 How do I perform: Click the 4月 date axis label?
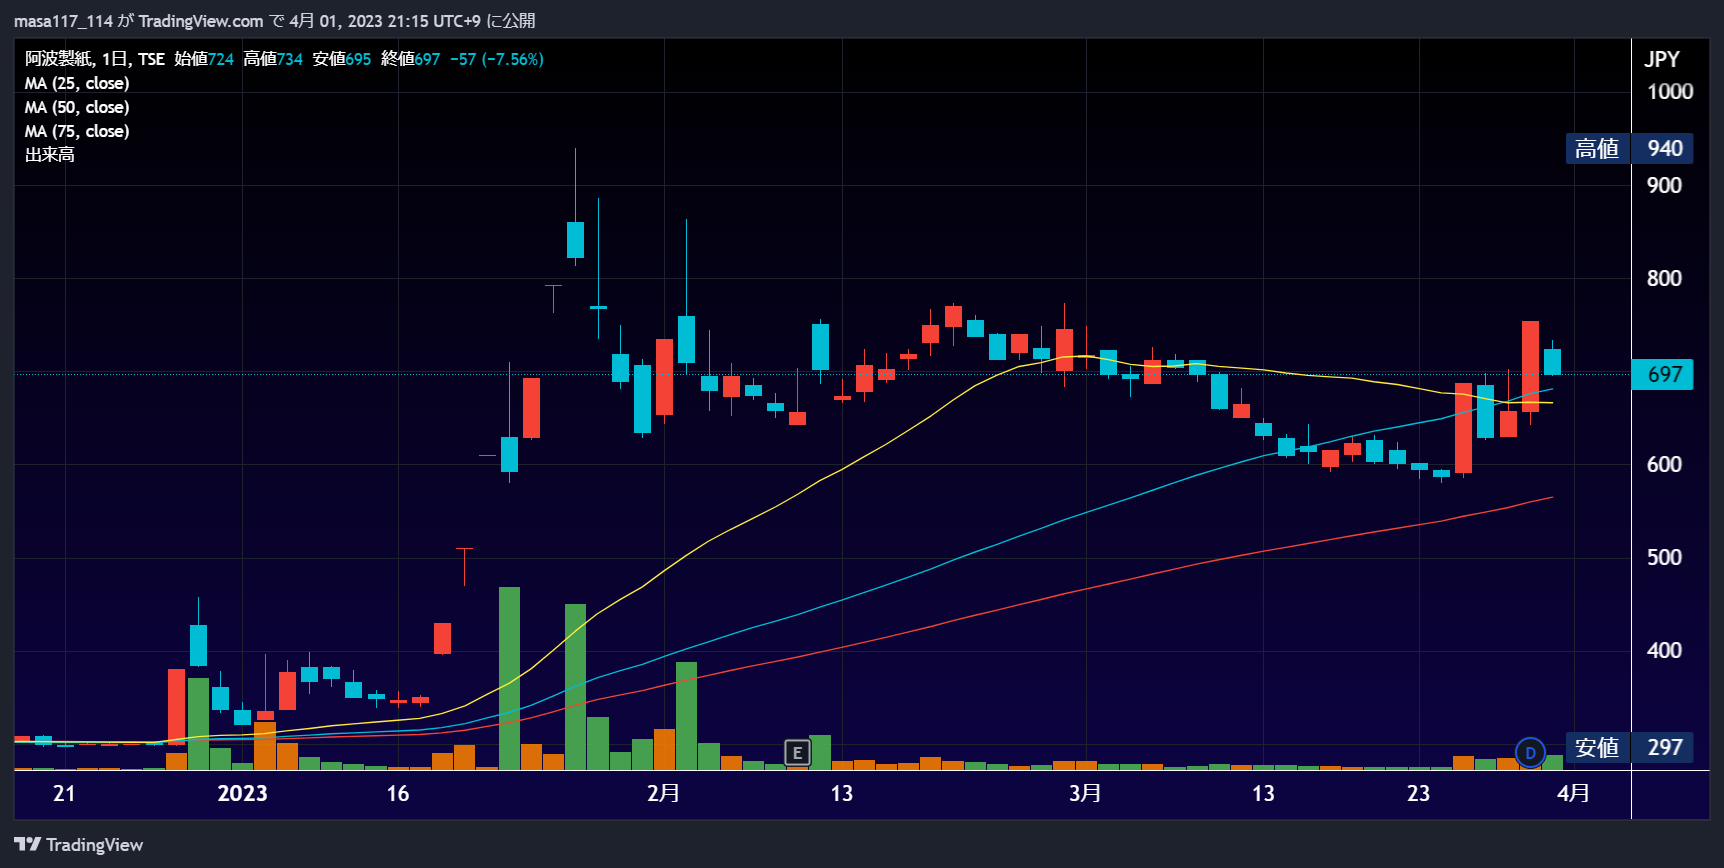coord(1573,793)
